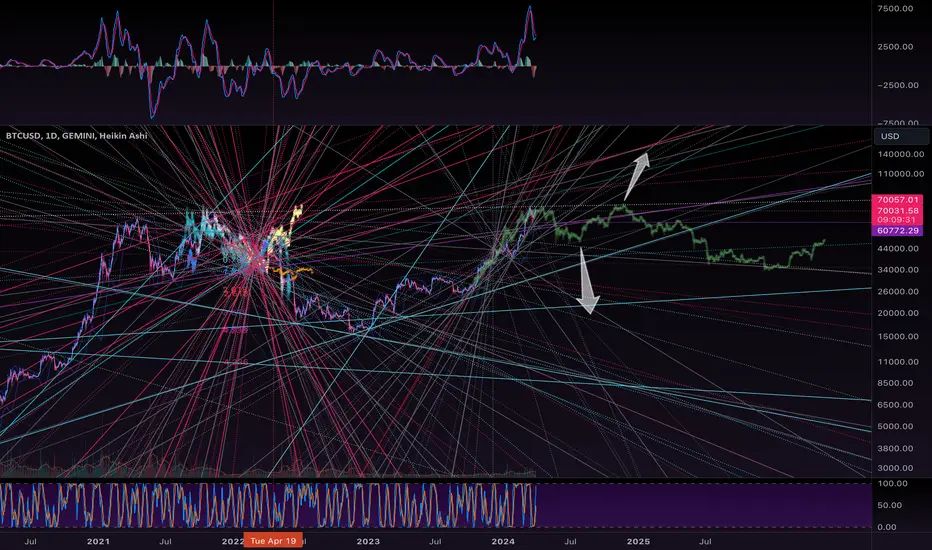The image size is (932, 550).
Task: Click the Tue Apr 19 date marker
Action: pos(273,540)
